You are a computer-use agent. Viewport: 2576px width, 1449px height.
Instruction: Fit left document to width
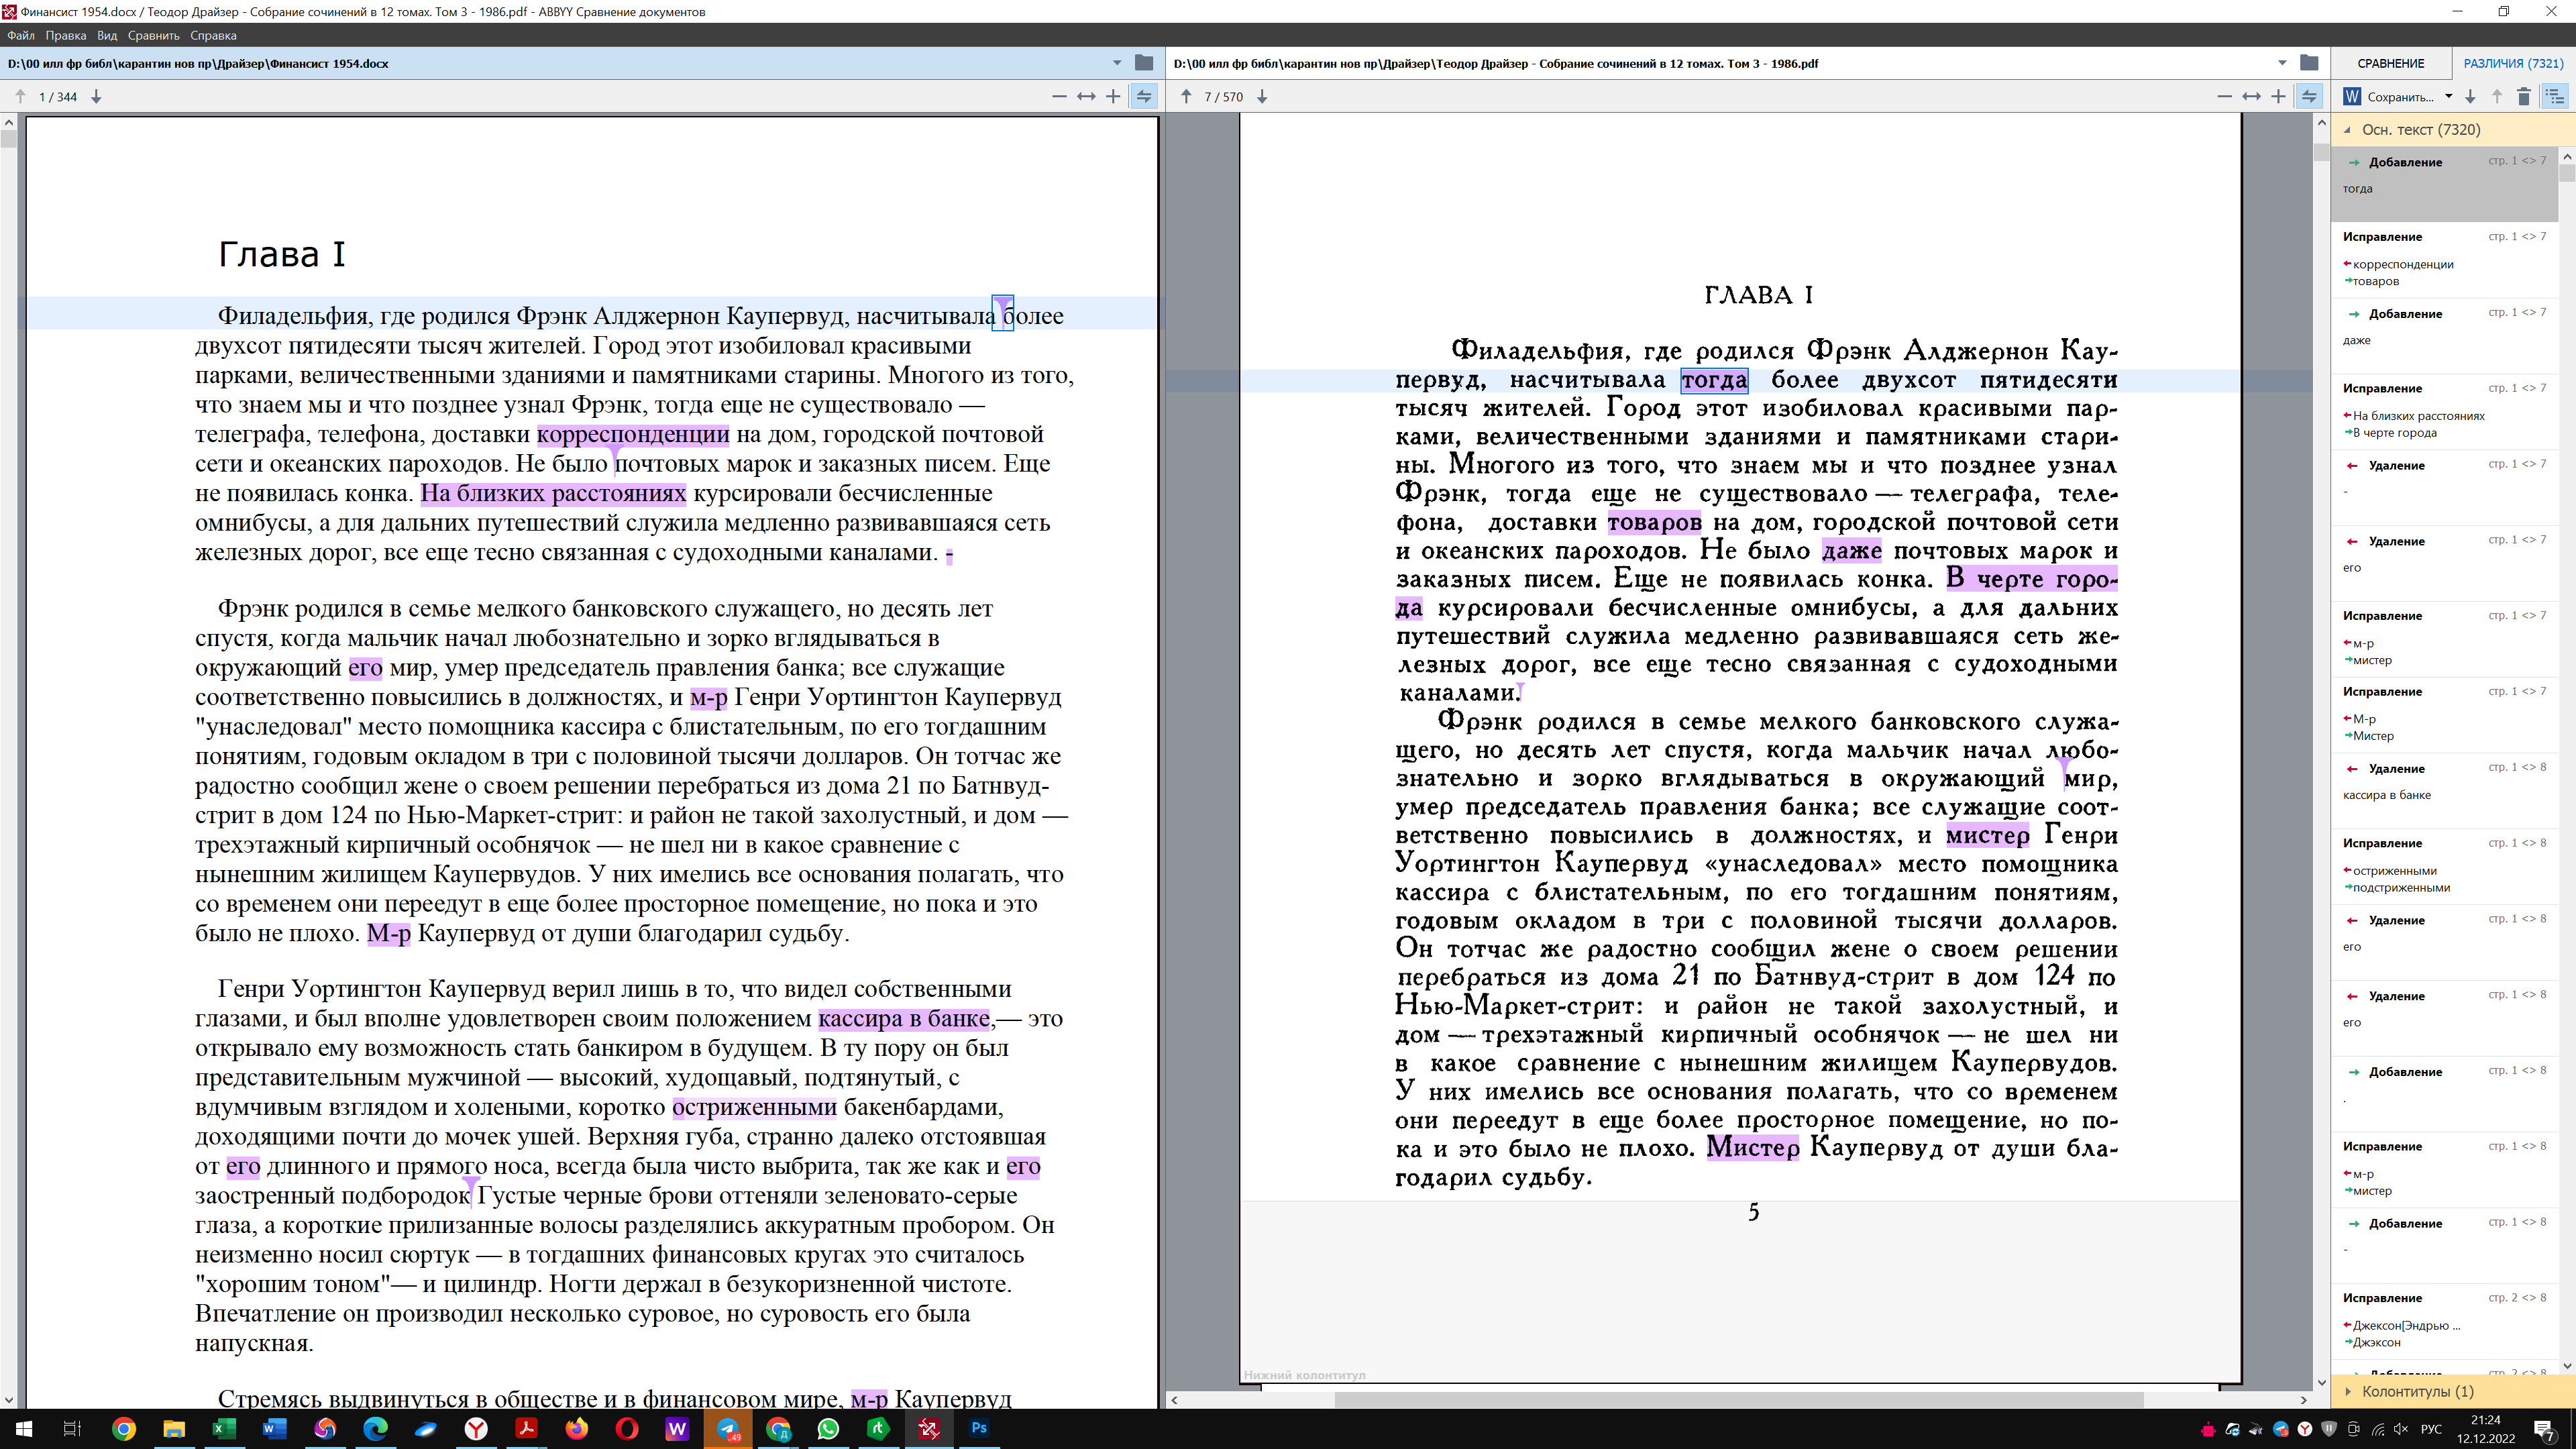click(x=1086, y=97)
